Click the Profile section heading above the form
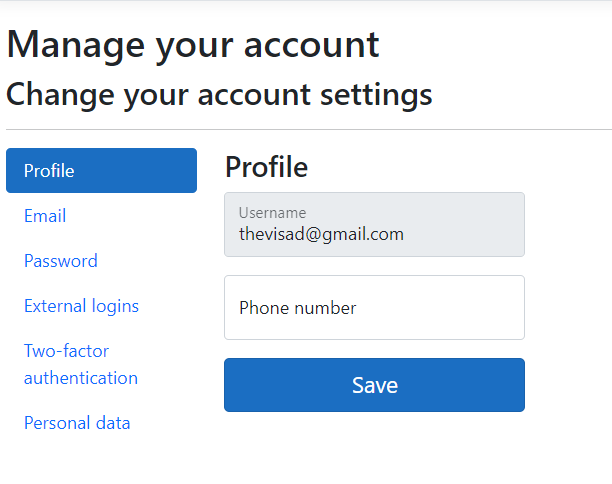612x484 pixels. pos(266,167)
